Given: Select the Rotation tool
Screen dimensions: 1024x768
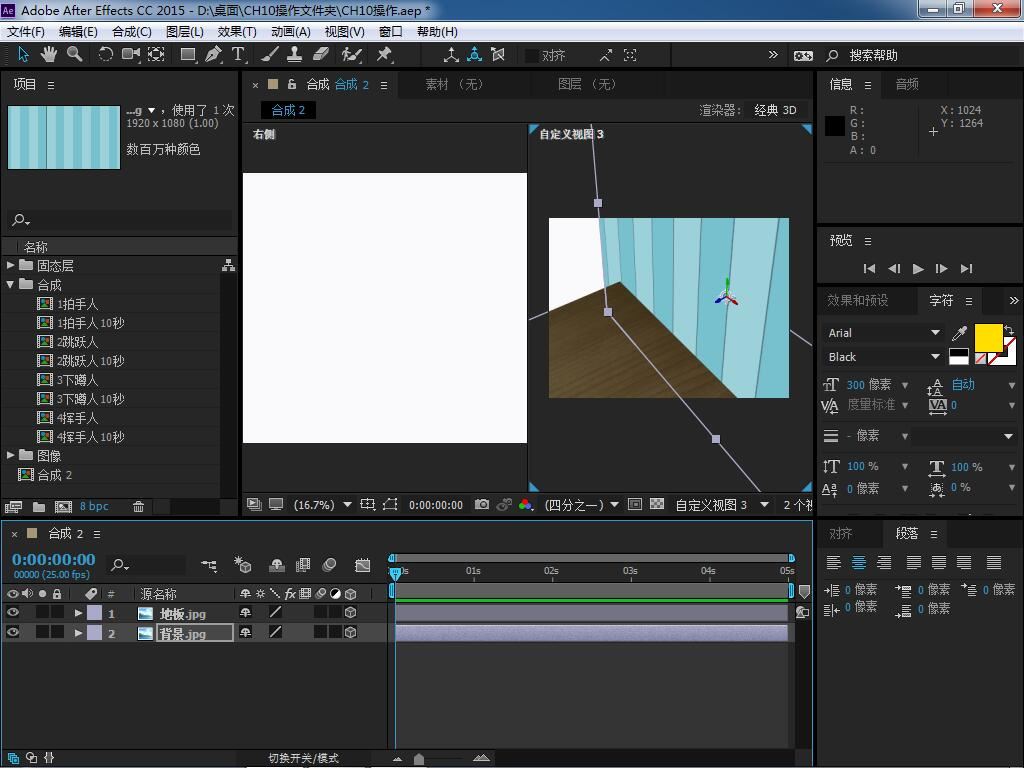Looking at the screenshot, I should pyautogui.click(x=105, y=55).
